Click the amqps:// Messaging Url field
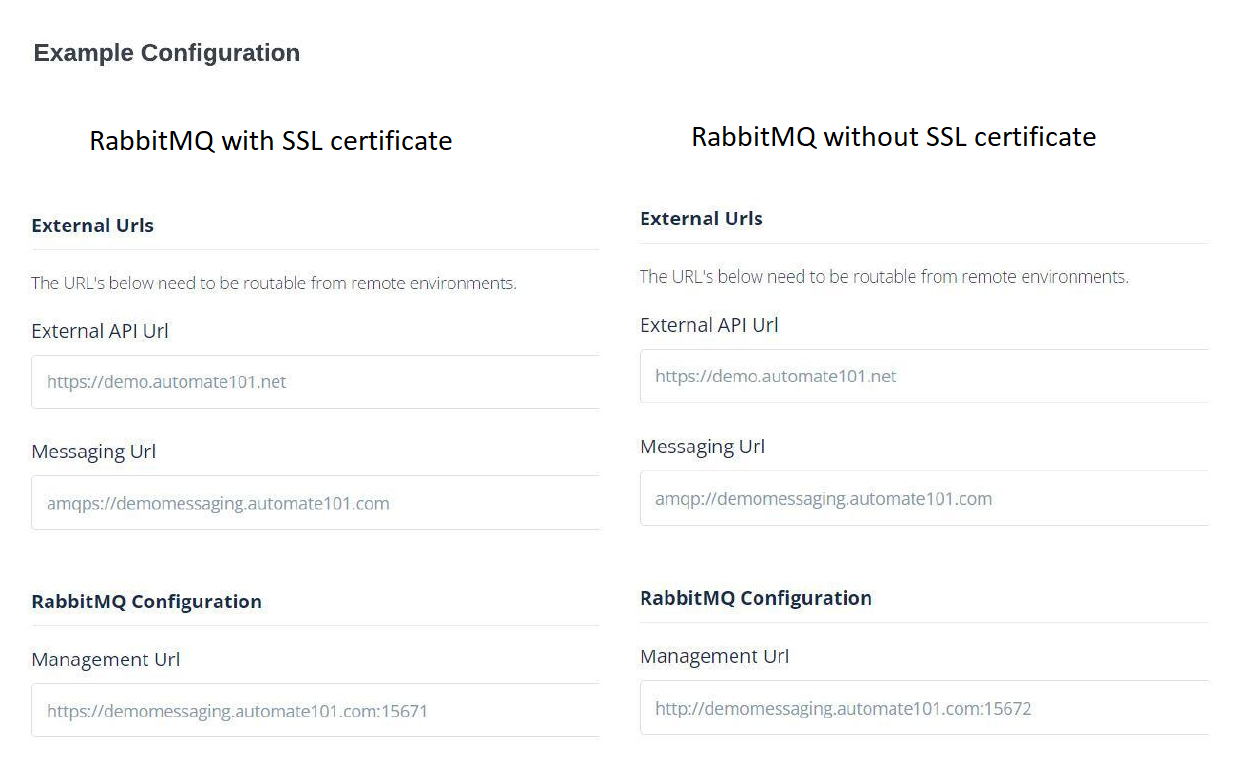Viewport: 1248px width, 766px height. pyautogui.click(x=315, y=503)
